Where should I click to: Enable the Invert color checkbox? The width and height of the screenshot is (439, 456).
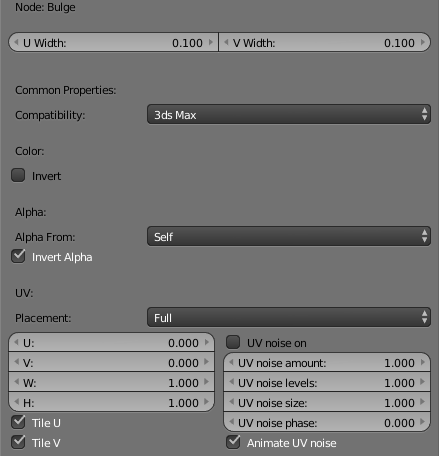coord(18,175)
